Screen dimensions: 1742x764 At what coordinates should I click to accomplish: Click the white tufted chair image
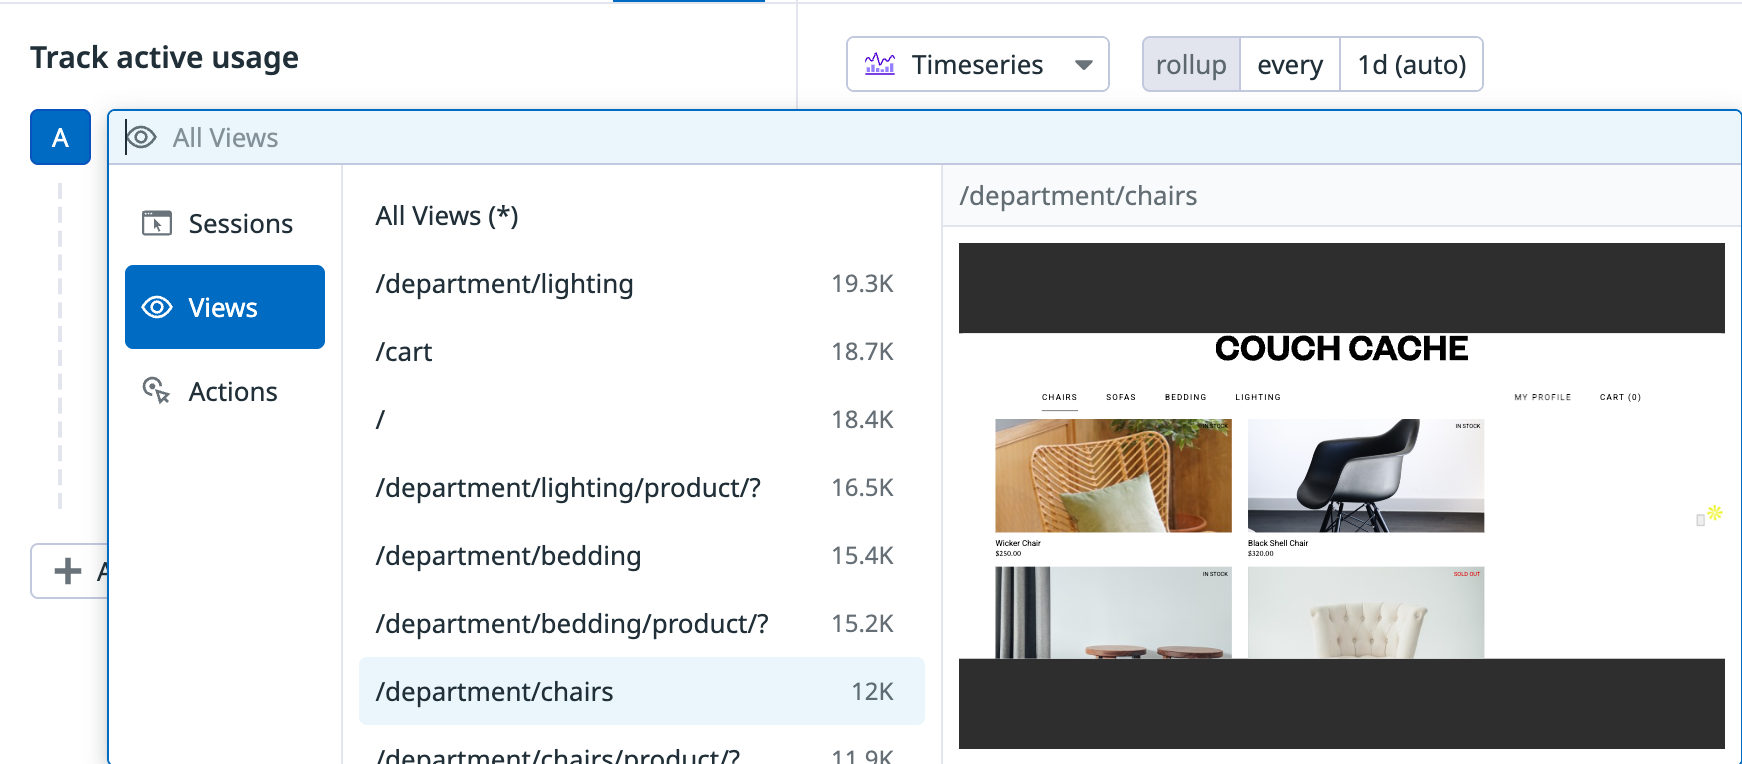pyautogui.click(x=1366, y=612)
